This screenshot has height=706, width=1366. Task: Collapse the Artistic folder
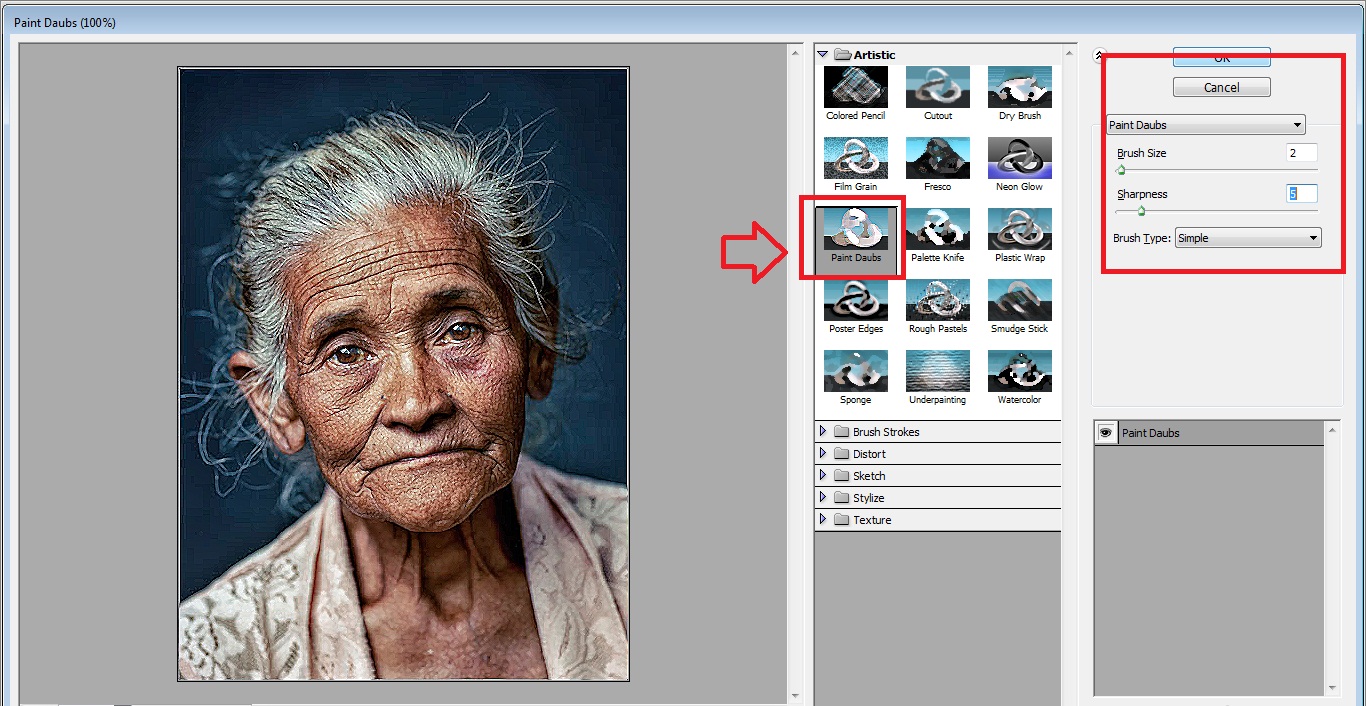pyautogui.click(x=823, y=55)
